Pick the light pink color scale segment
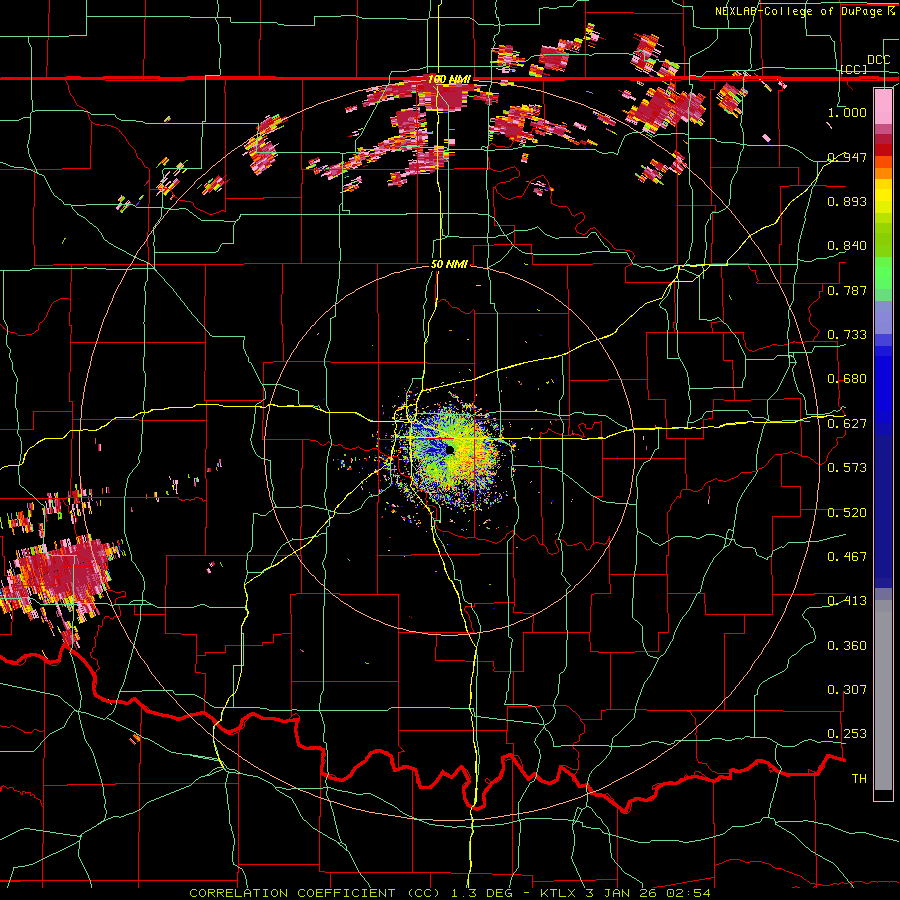Viewport: 900px width, 900px height. pyautogui.click(x=883, y=106)
